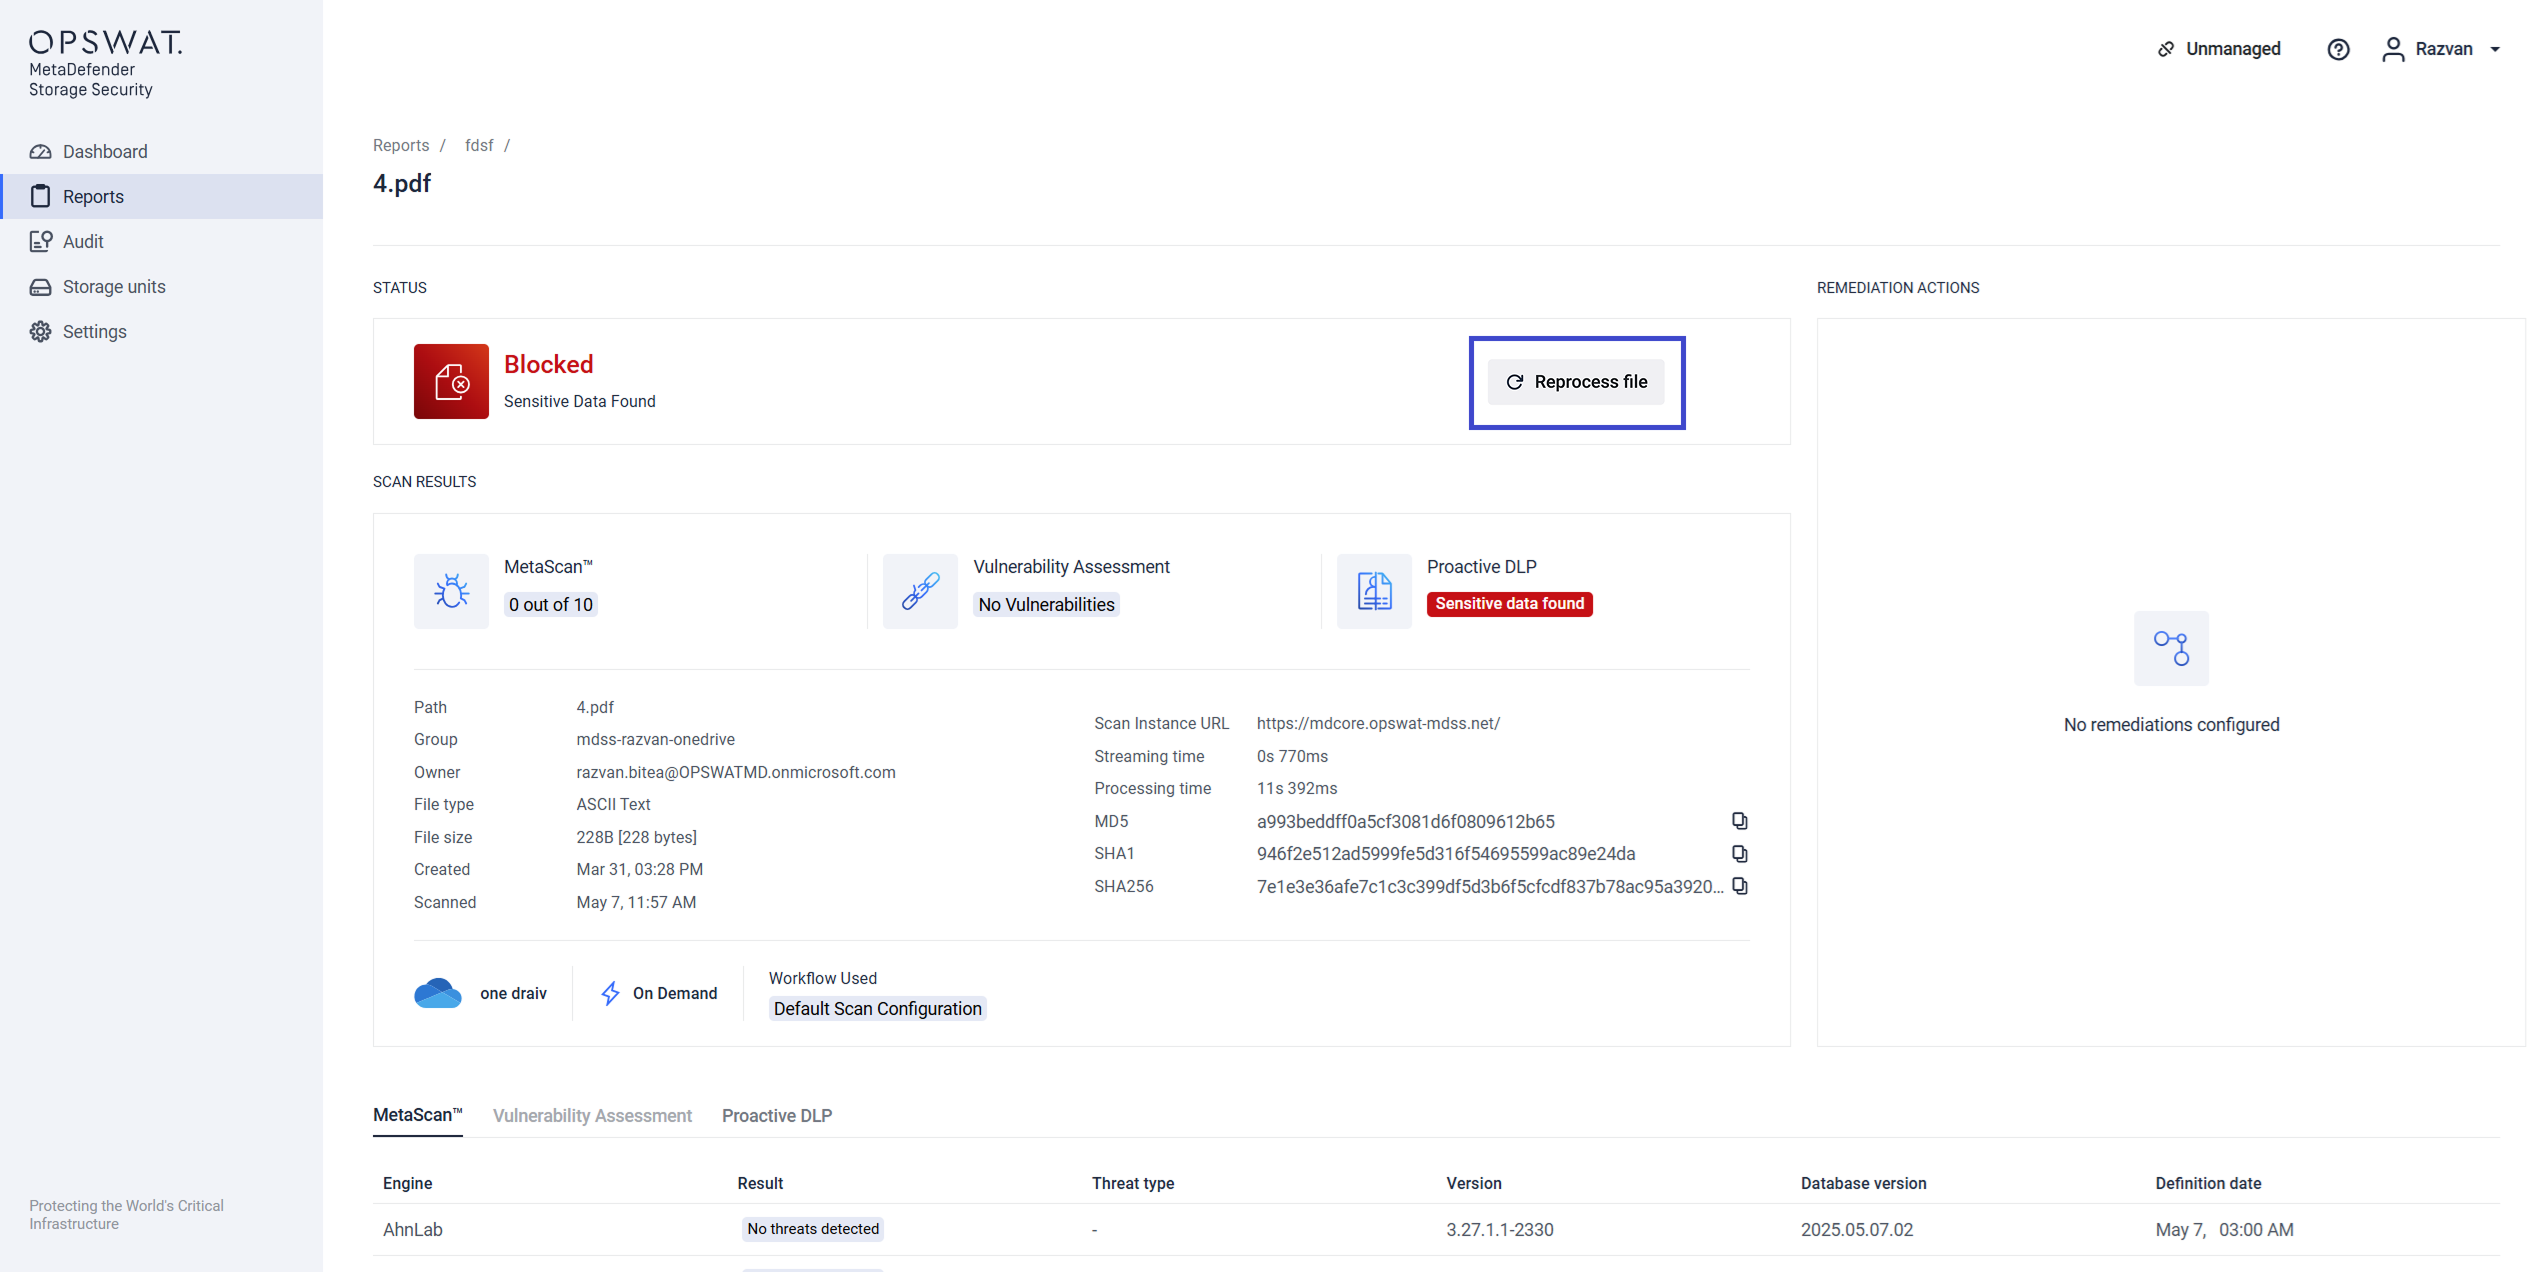Click the one draiv storage label

[x=513, y=993]
